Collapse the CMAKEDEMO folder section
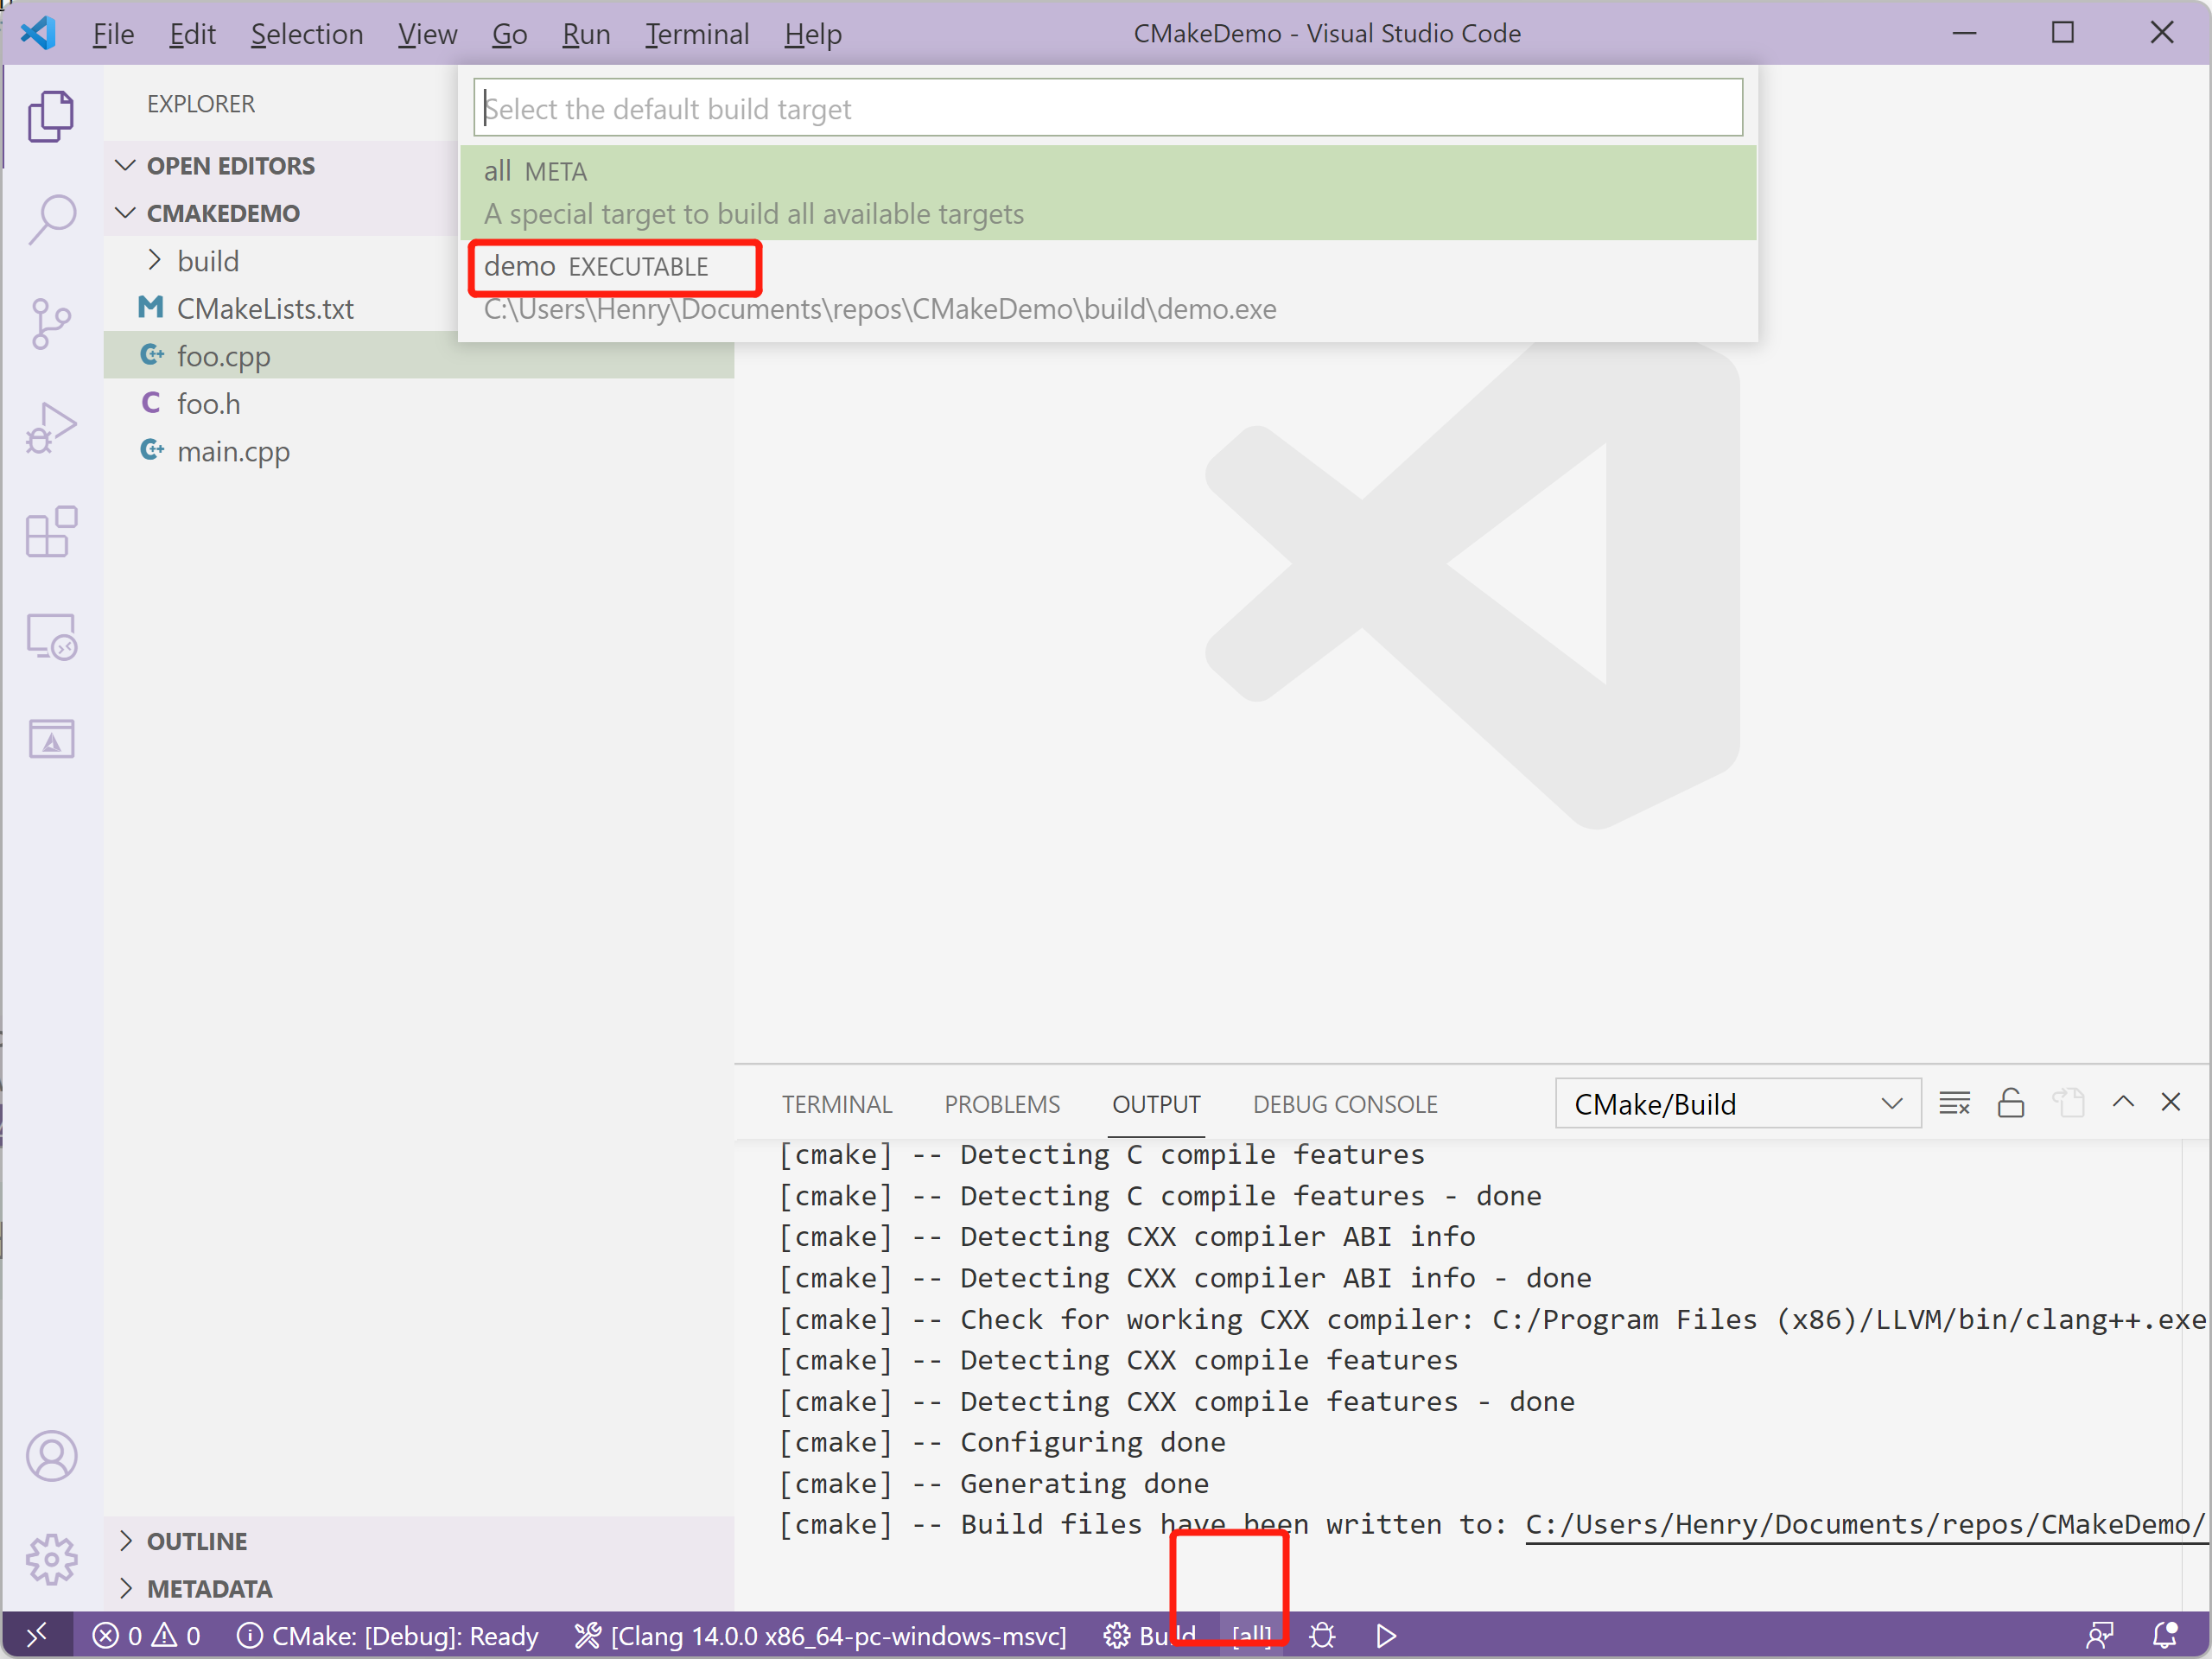 pyautogui.click(x=281, y=213)
